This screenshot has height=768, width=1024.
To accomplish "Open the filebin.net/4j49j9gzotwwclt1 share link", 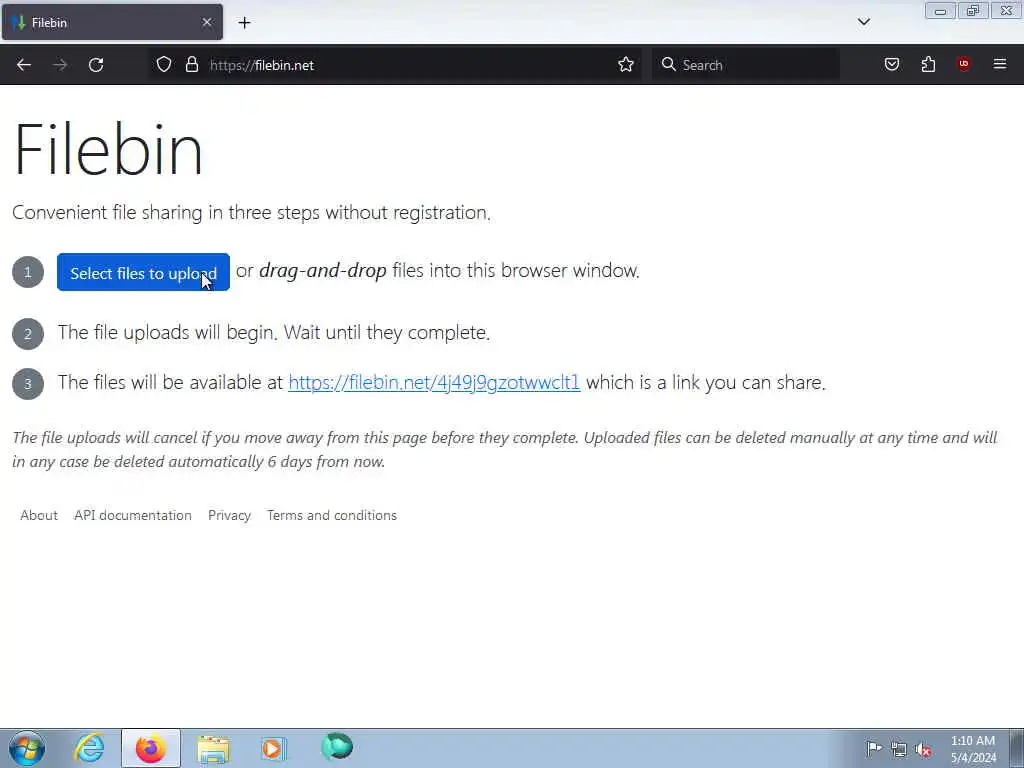I will click(434, 382).
